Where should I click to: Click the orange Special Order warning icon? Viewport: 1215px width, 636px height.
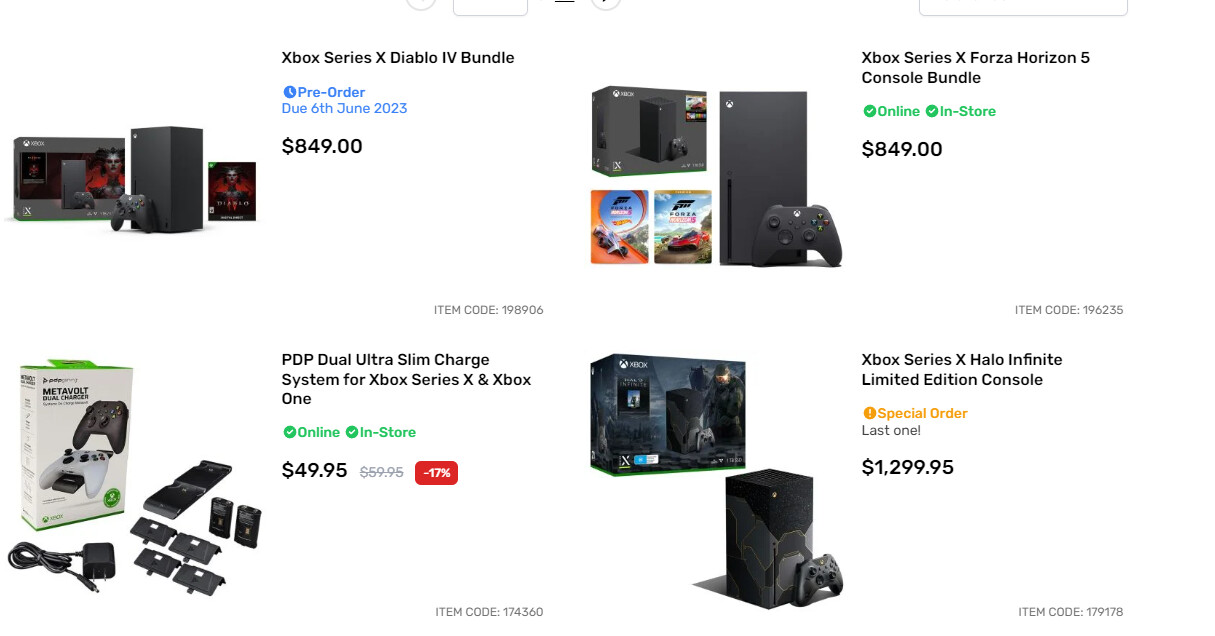pyautogui.click(x=869, y=413)
